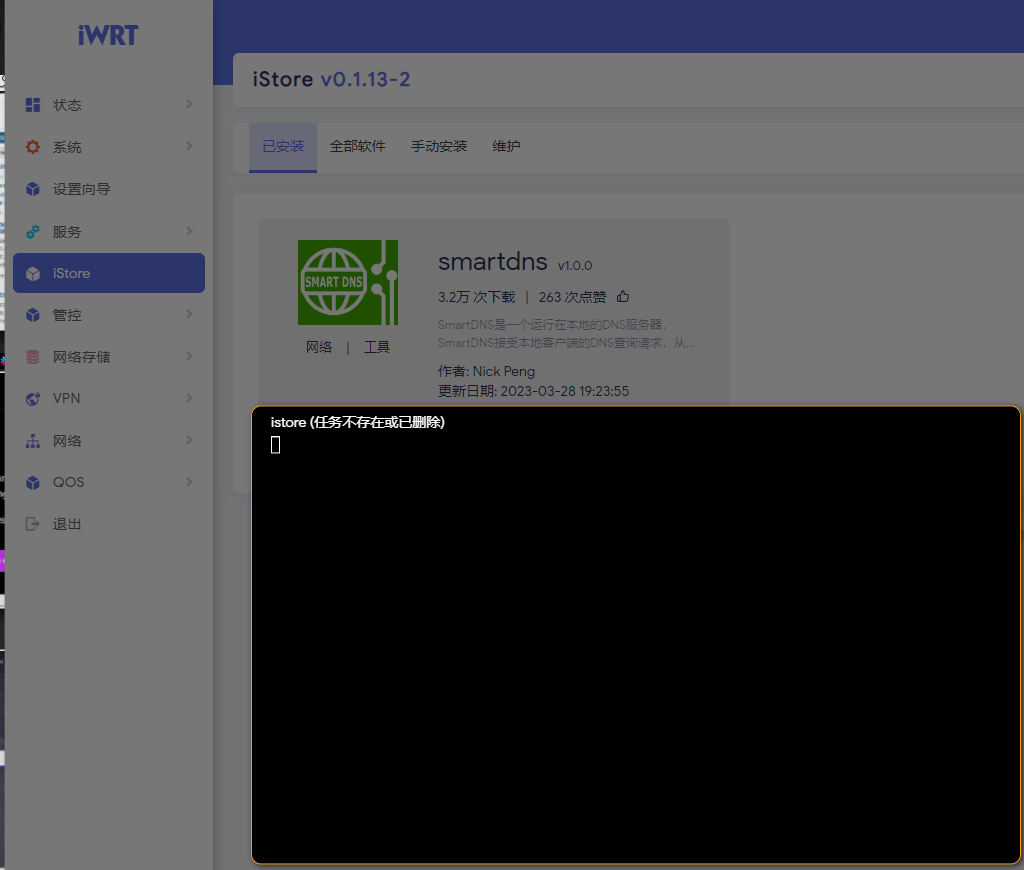This screenshot has height=870, width=1024.
Task: Give smartdns a thumbs-up like
Action: click(623, 296)
